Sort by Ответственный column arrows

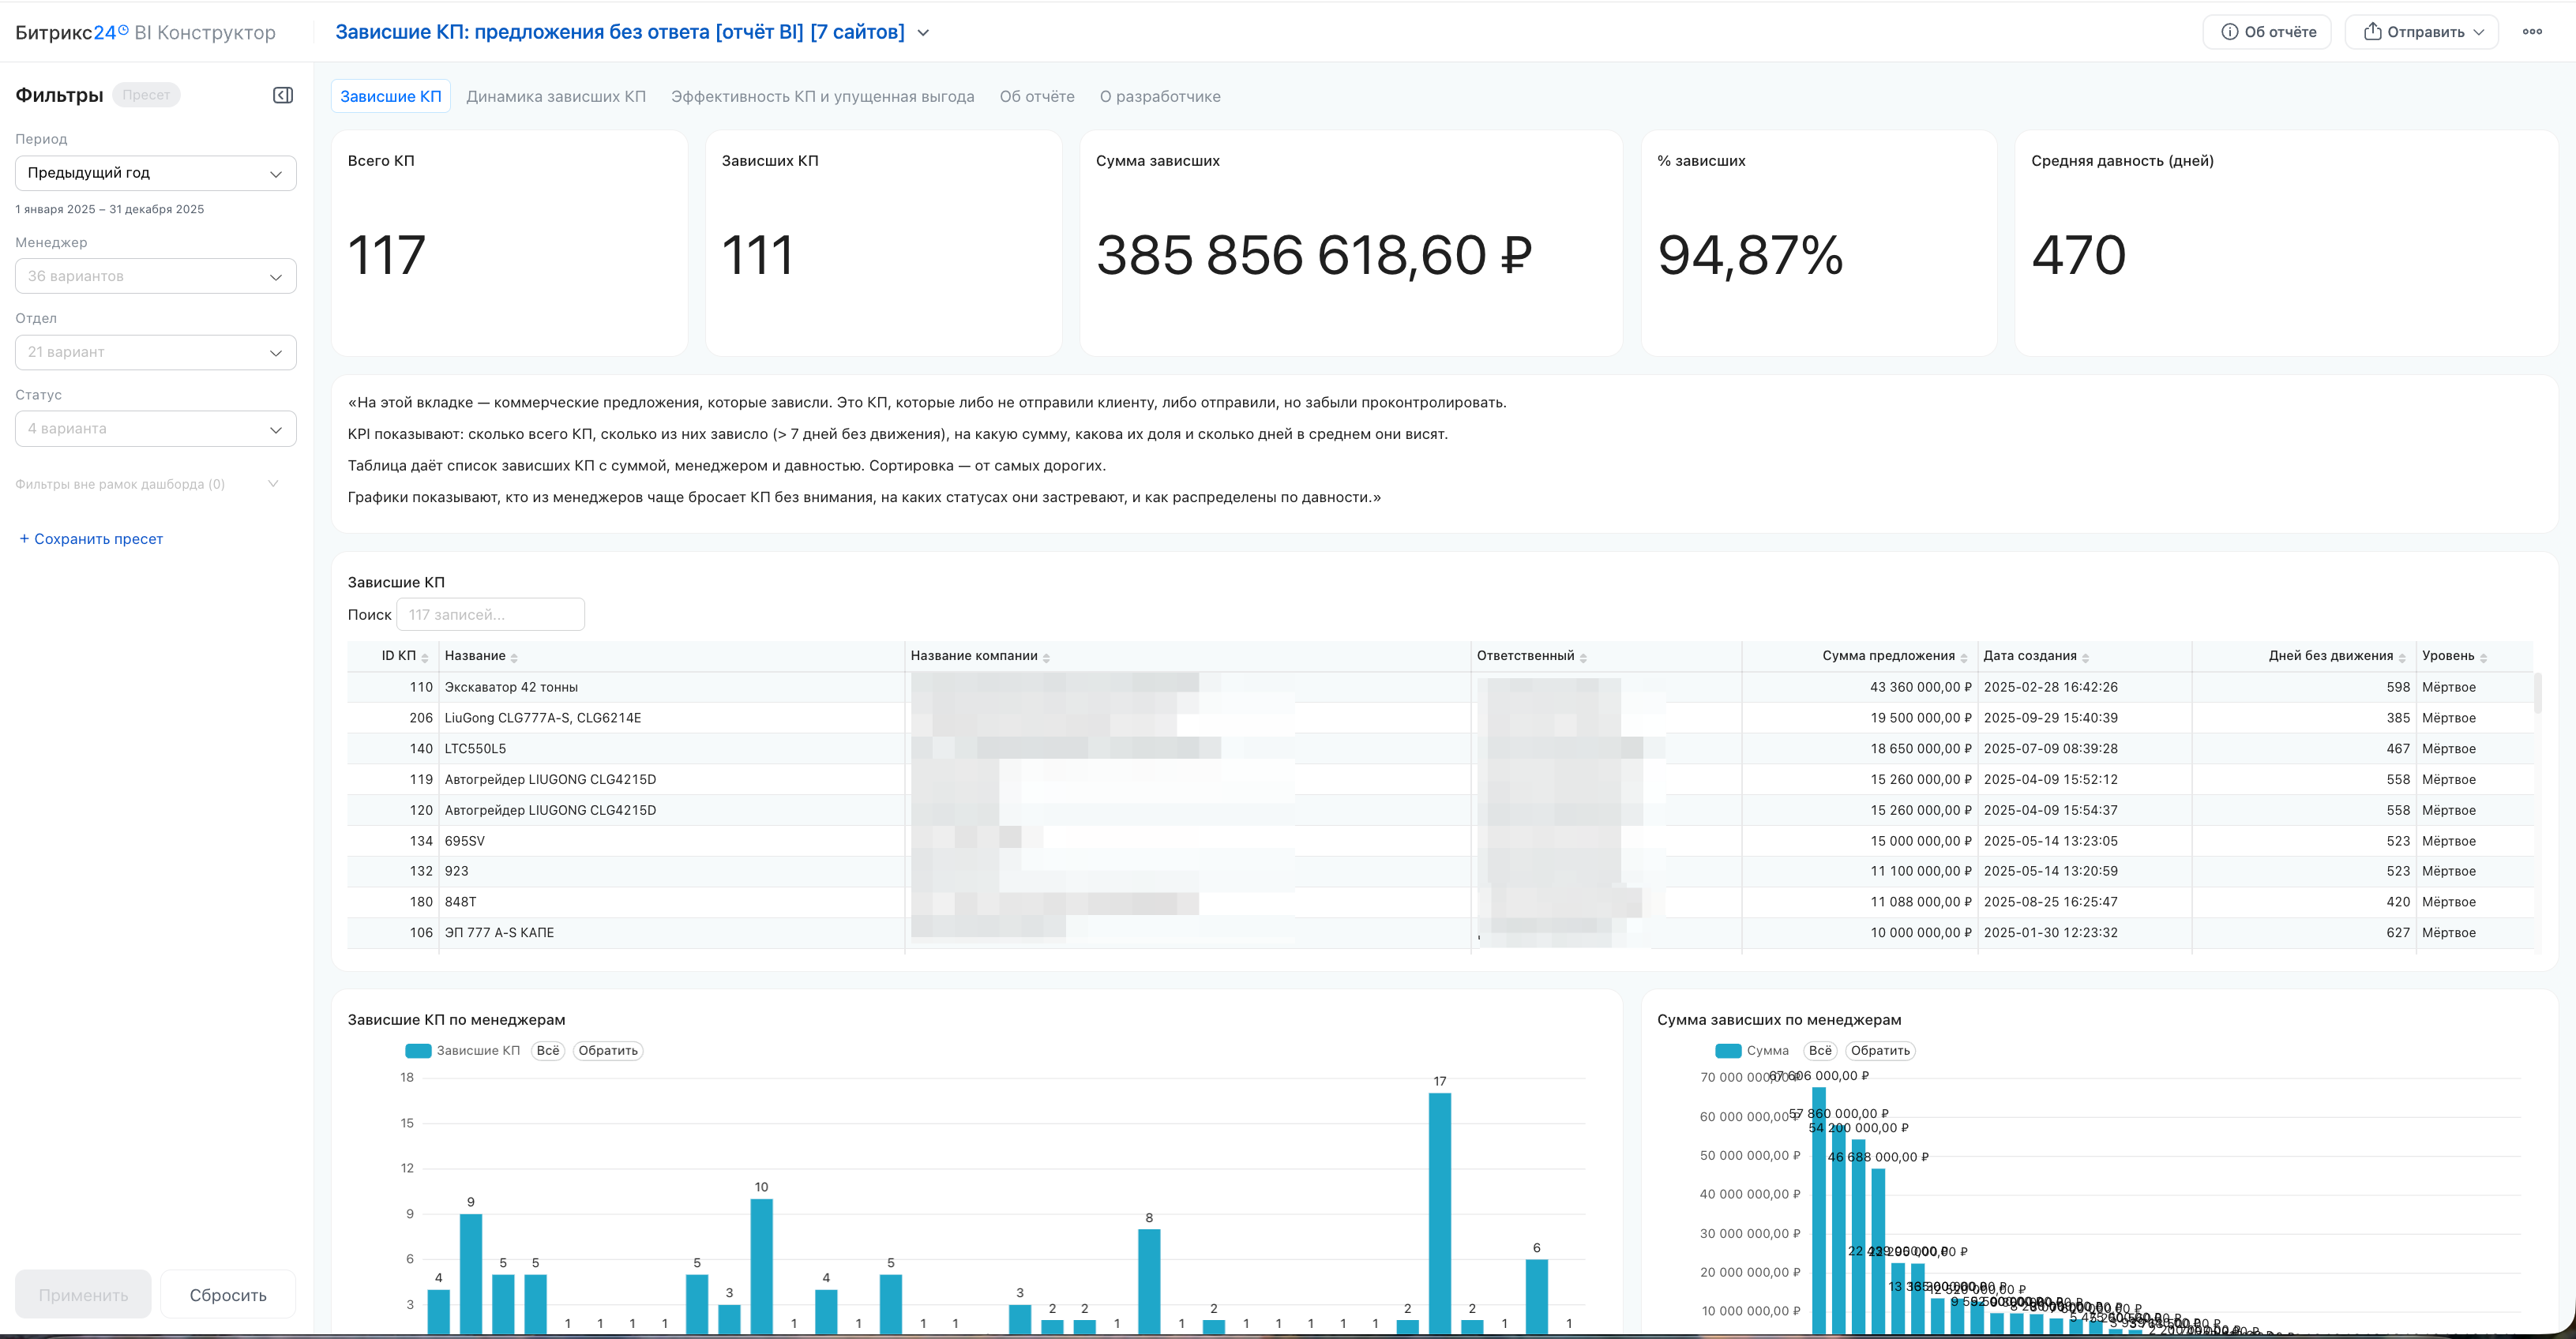point(1583,657)
